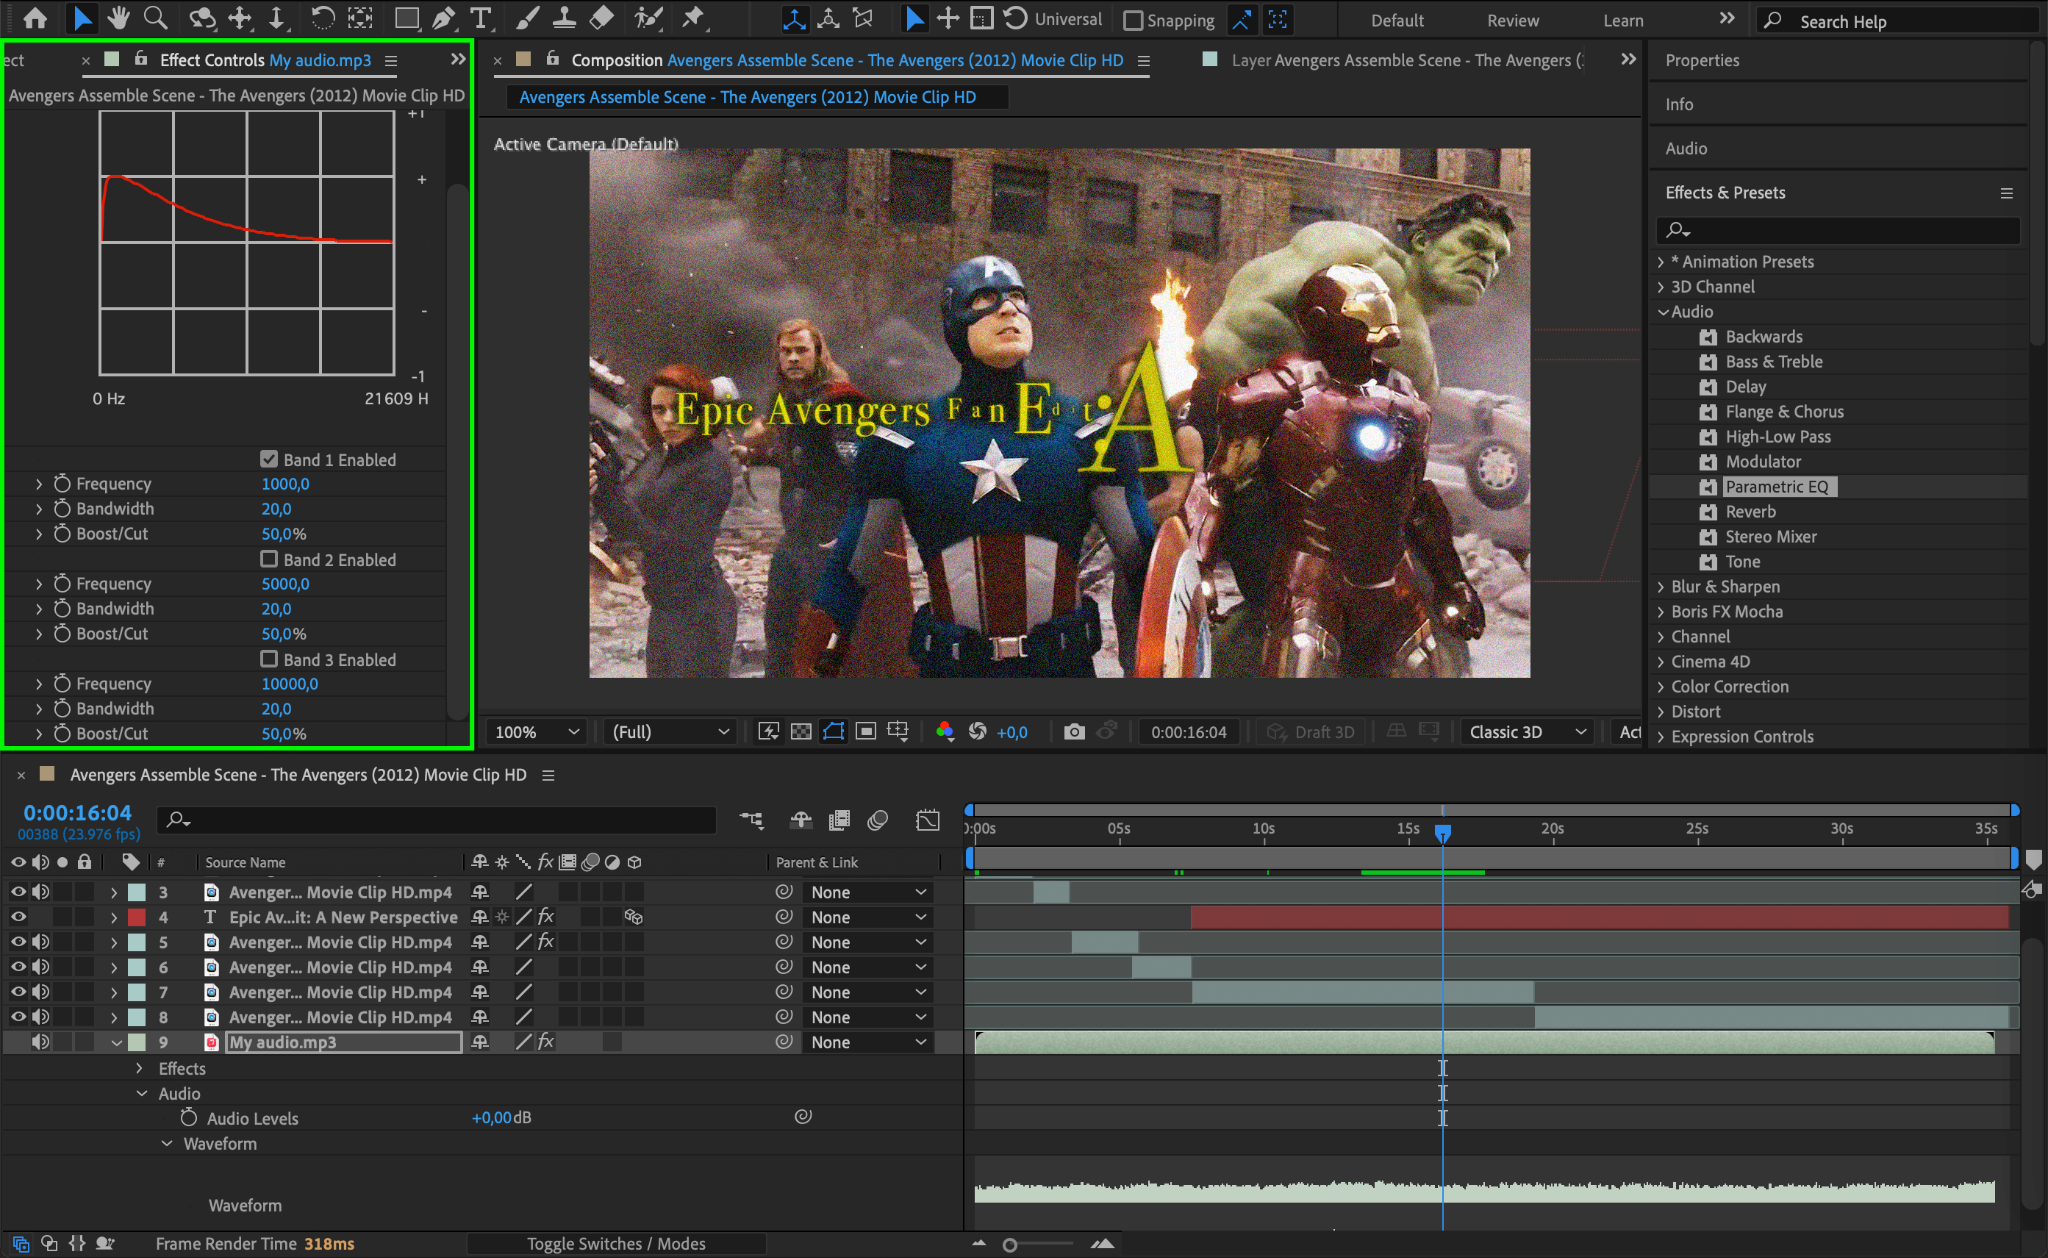Select the Puppet Pin tool
Viewport: 2048px width, 1258px height.
click(692, 18)
